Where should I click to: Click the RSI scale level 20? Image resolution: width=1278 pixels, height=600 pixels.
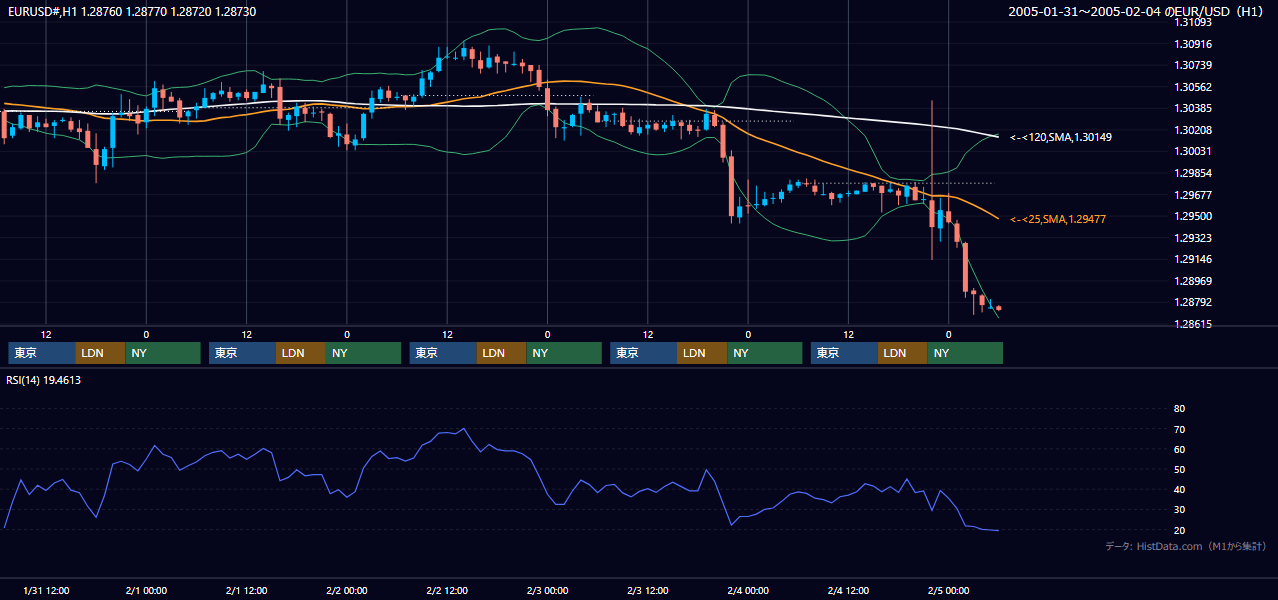1179,530
